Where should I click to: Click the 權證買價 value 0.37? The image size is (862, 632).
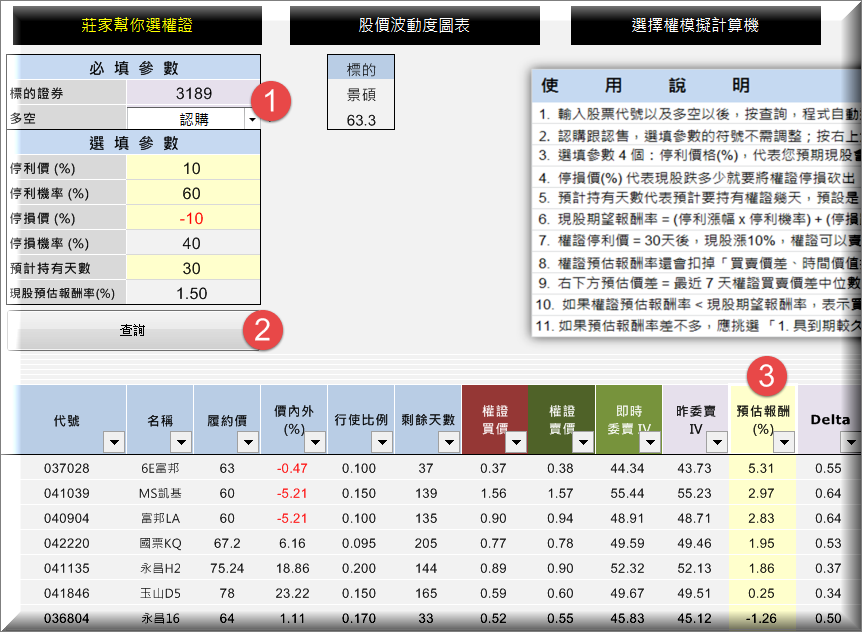pos(493,468)
